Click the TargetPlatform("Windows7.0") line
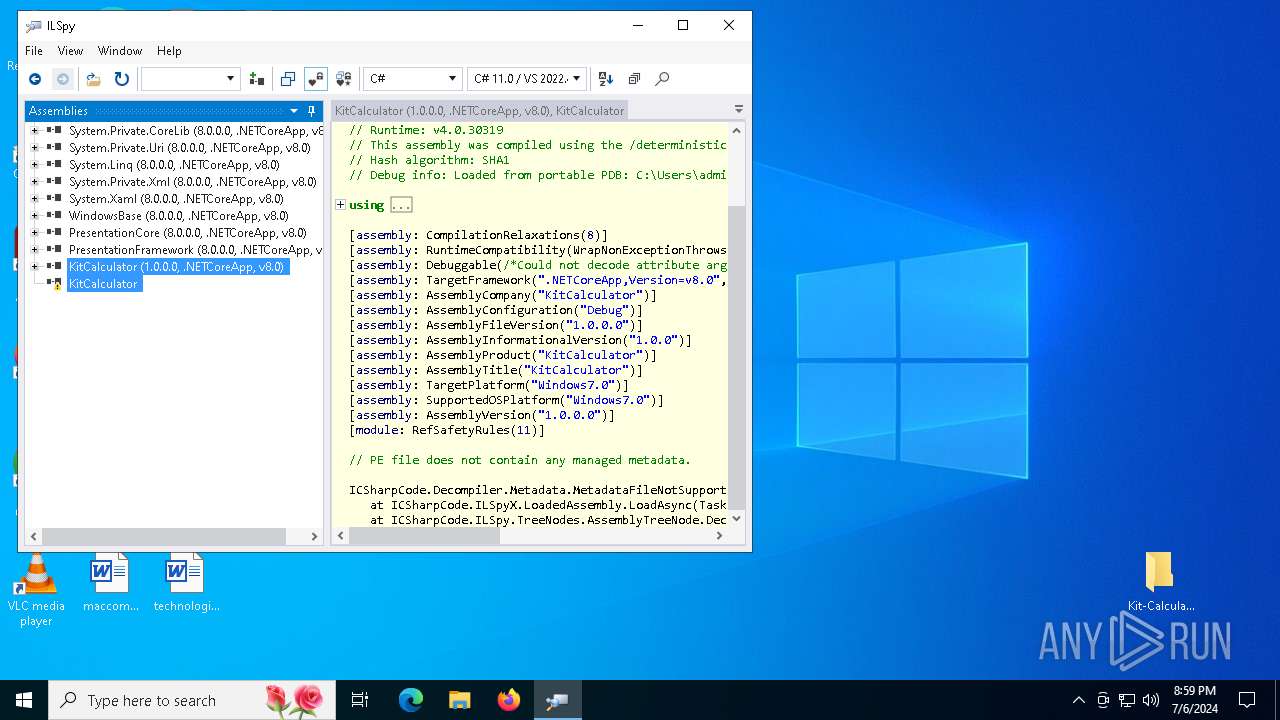Viewport: 1280px width, 720px height. (489, 385)
